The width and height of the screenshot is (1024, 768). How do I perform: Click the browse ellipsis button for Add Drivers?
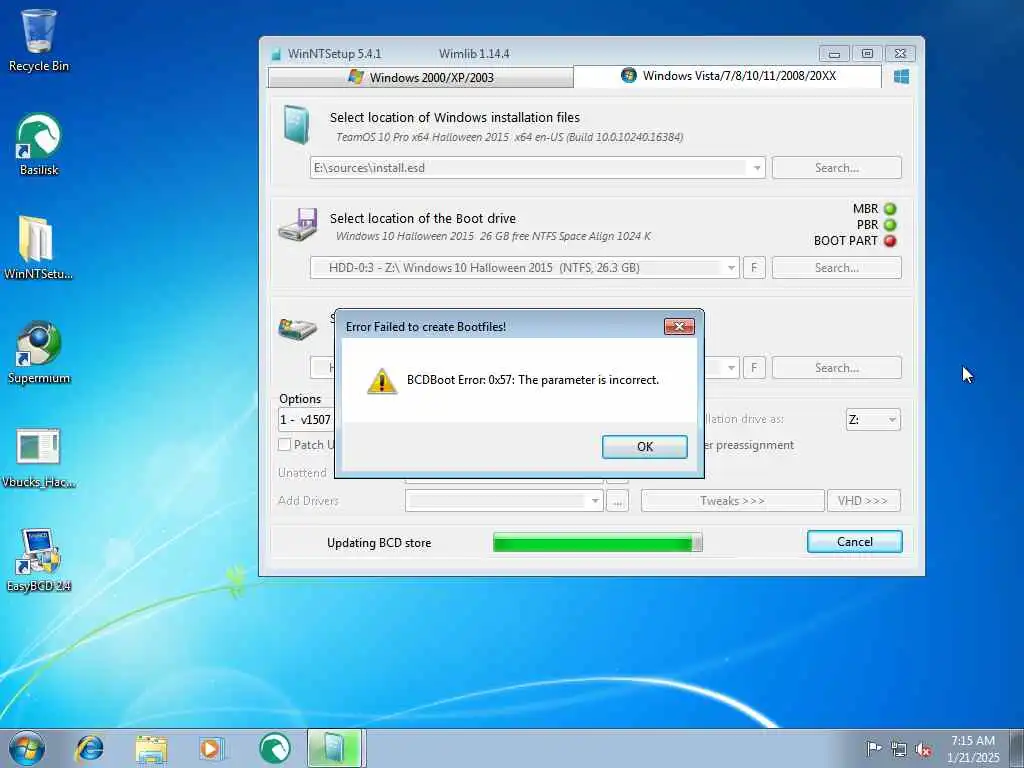tap(617, 501)
